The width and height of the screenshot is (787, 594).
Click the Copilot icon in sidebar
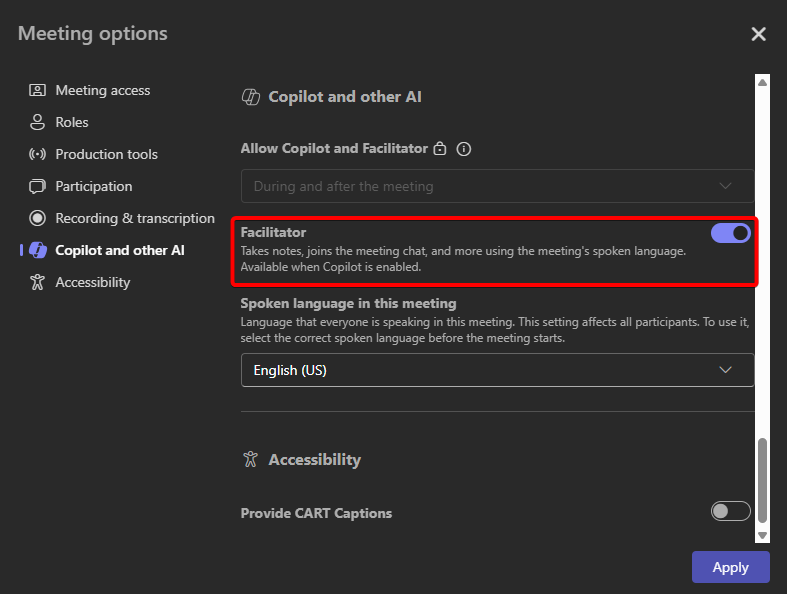(x=38, y=250)
